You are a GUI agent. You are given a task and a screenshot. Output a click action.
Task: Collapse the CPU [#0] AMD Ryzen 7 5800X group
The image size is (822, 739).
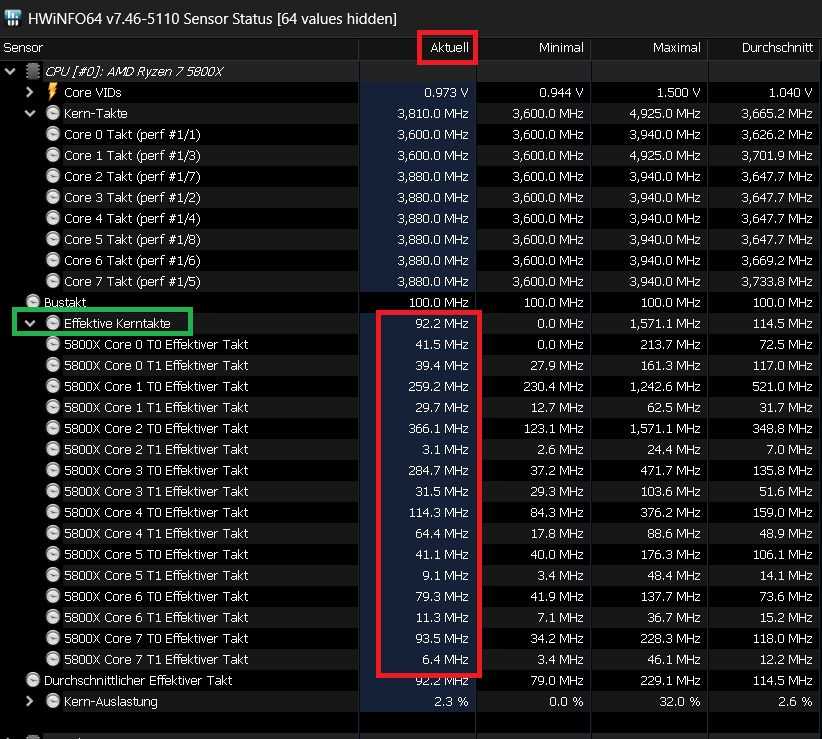[10, 71]
